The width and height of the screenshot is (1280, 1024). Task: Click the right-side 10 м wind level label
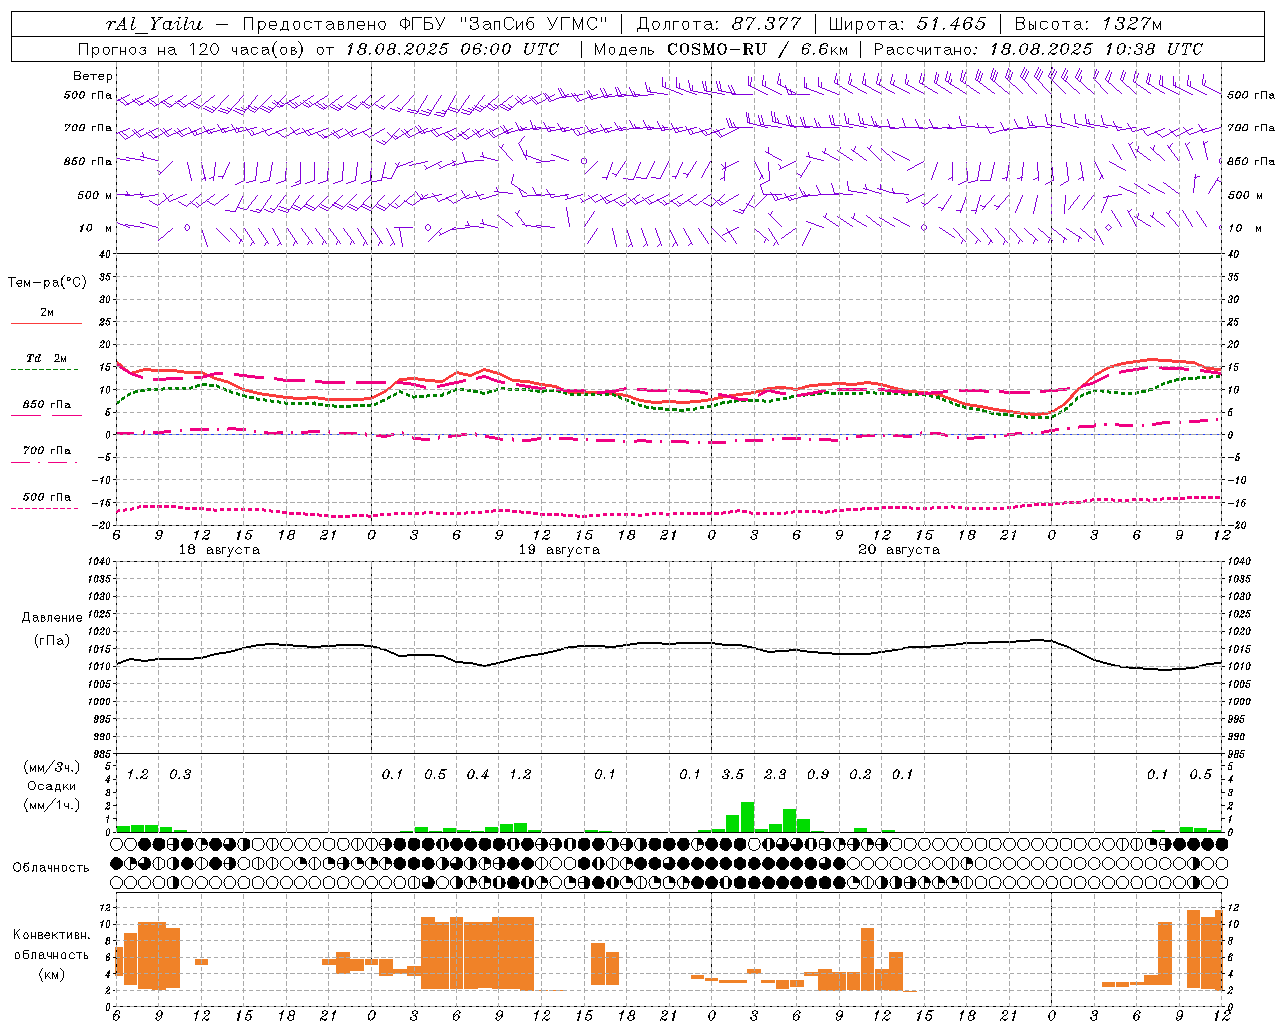pyautogui.click(x=1245, y=228)
